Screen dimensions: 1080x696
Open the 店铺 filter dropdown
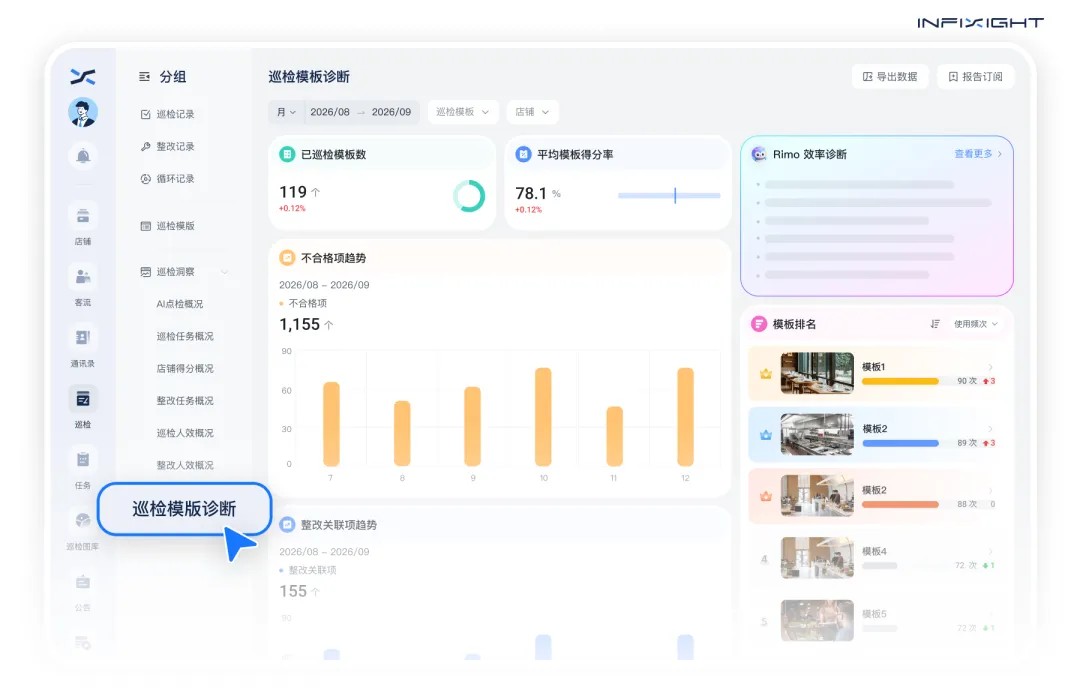(x=532, y=112)
